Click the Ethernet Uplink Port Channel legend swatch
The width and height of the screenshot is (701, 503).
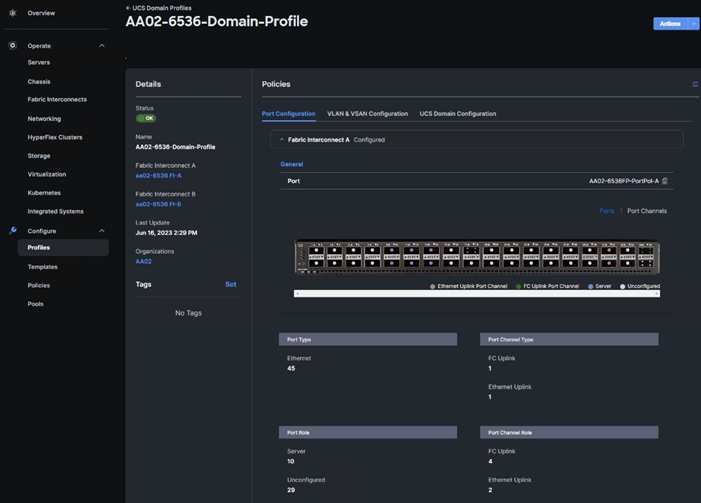pyautogui.click(x=432, y=286)
